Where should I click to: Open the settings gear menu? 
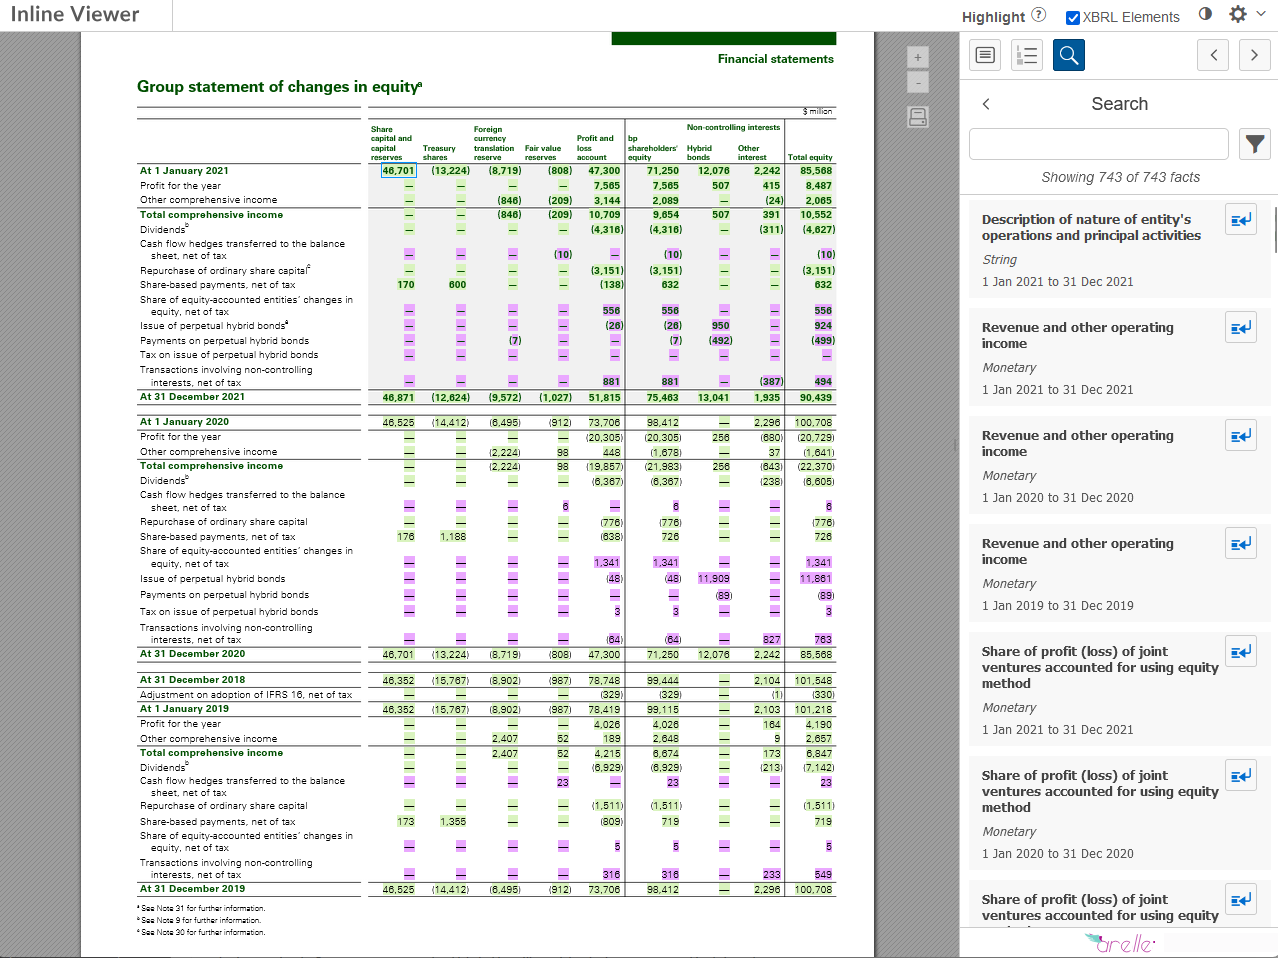pos(1238,14)
